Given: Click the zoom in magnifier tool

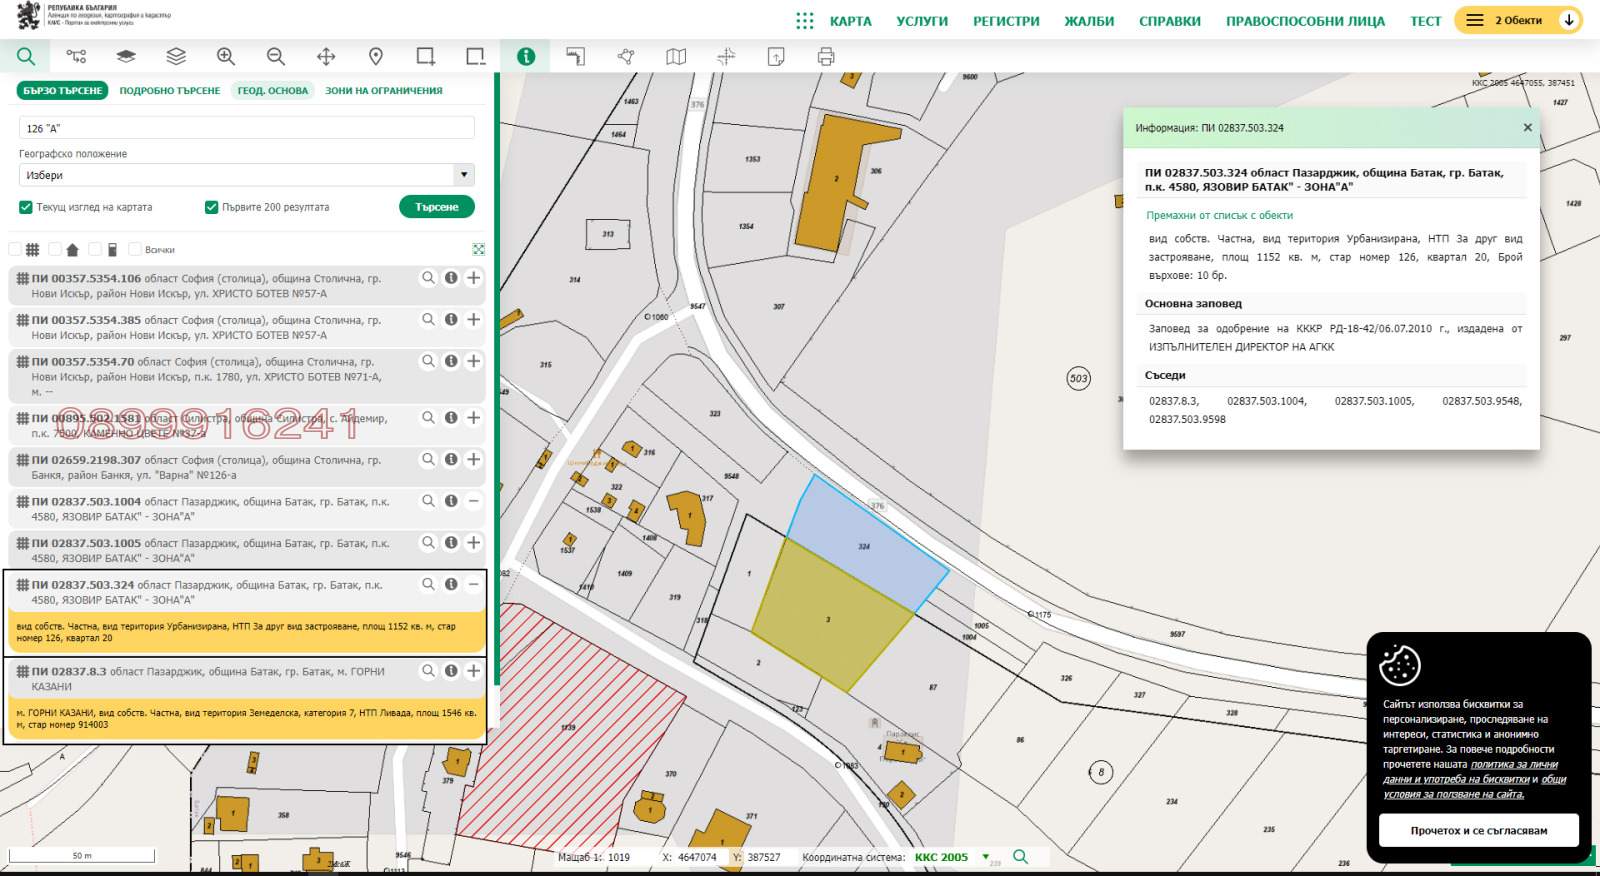Looking at the screenshot, I should [226, 57].
